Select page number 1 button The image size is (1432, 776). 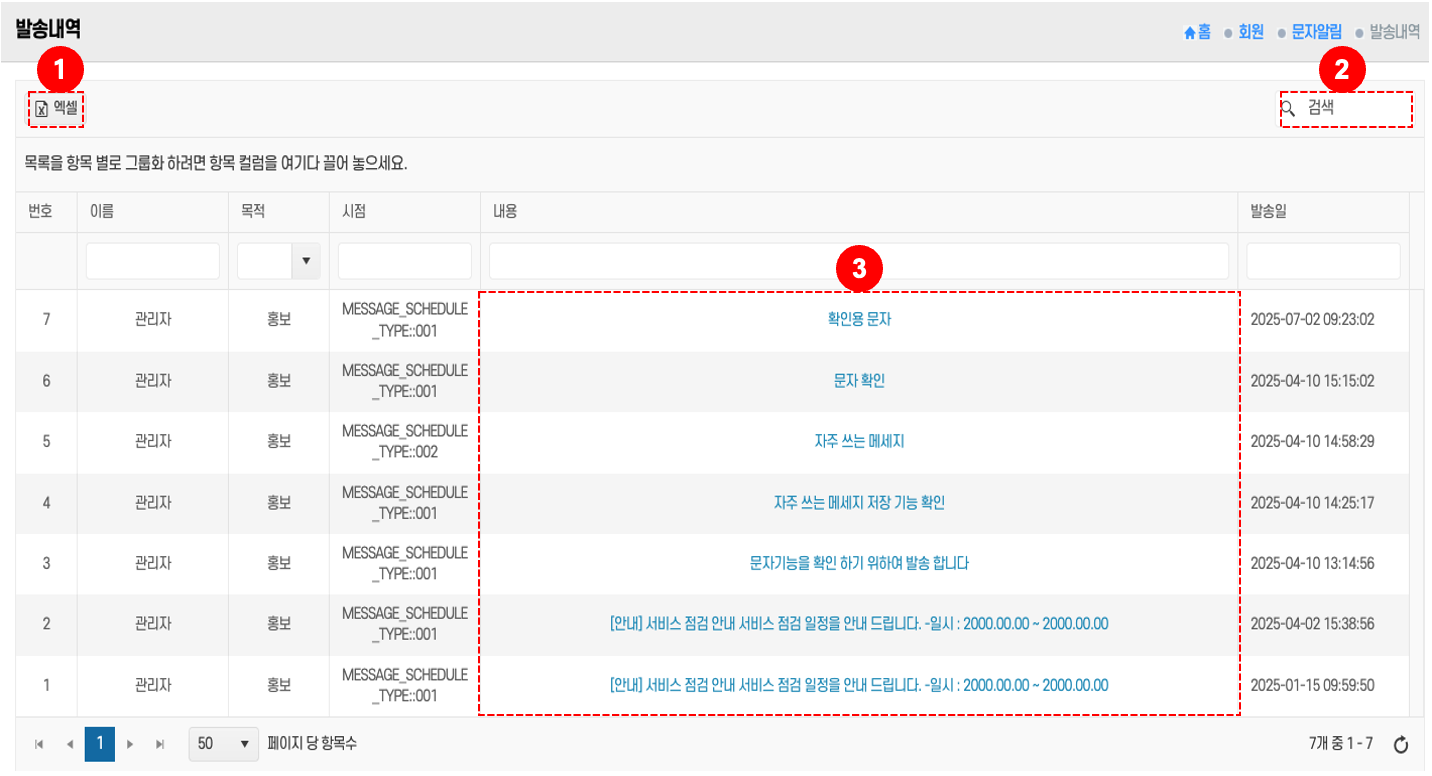click(100, 744)
